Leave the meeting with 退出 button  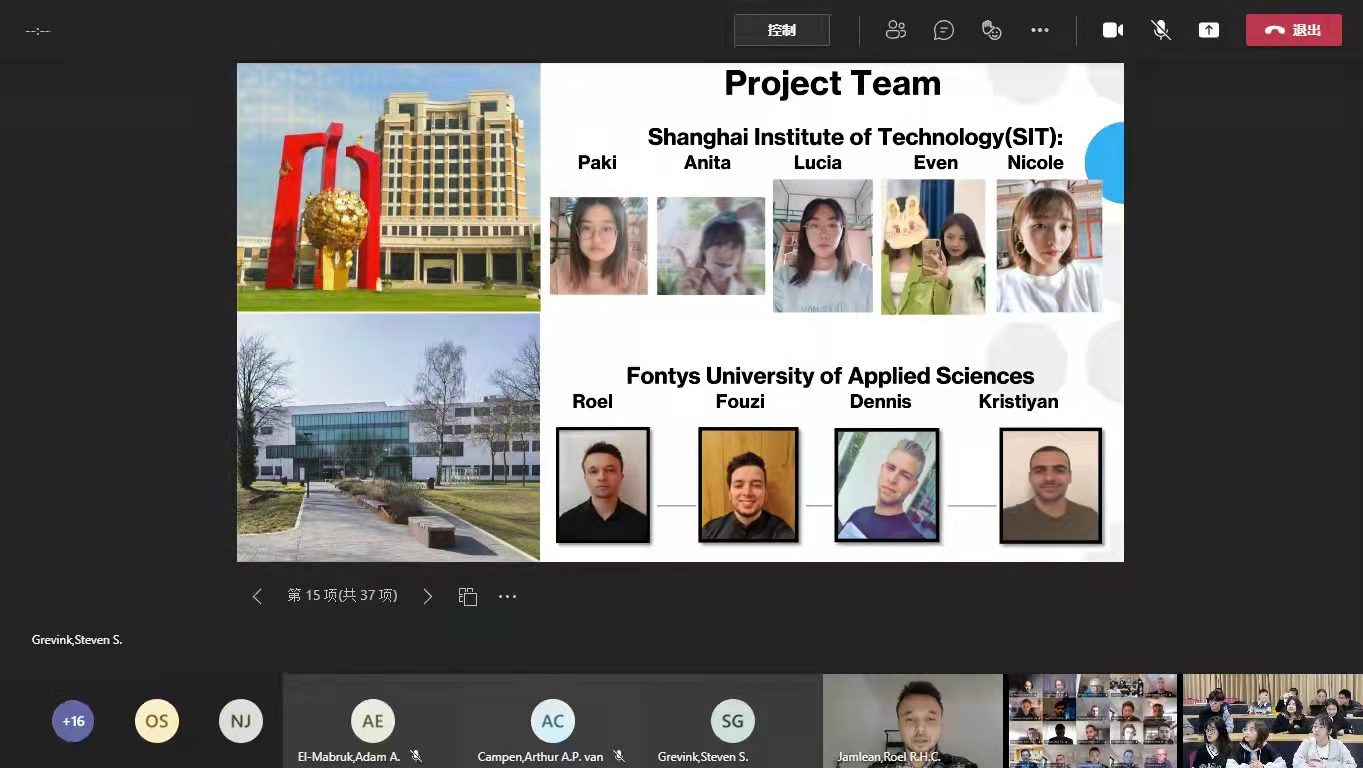[1293, 30]
